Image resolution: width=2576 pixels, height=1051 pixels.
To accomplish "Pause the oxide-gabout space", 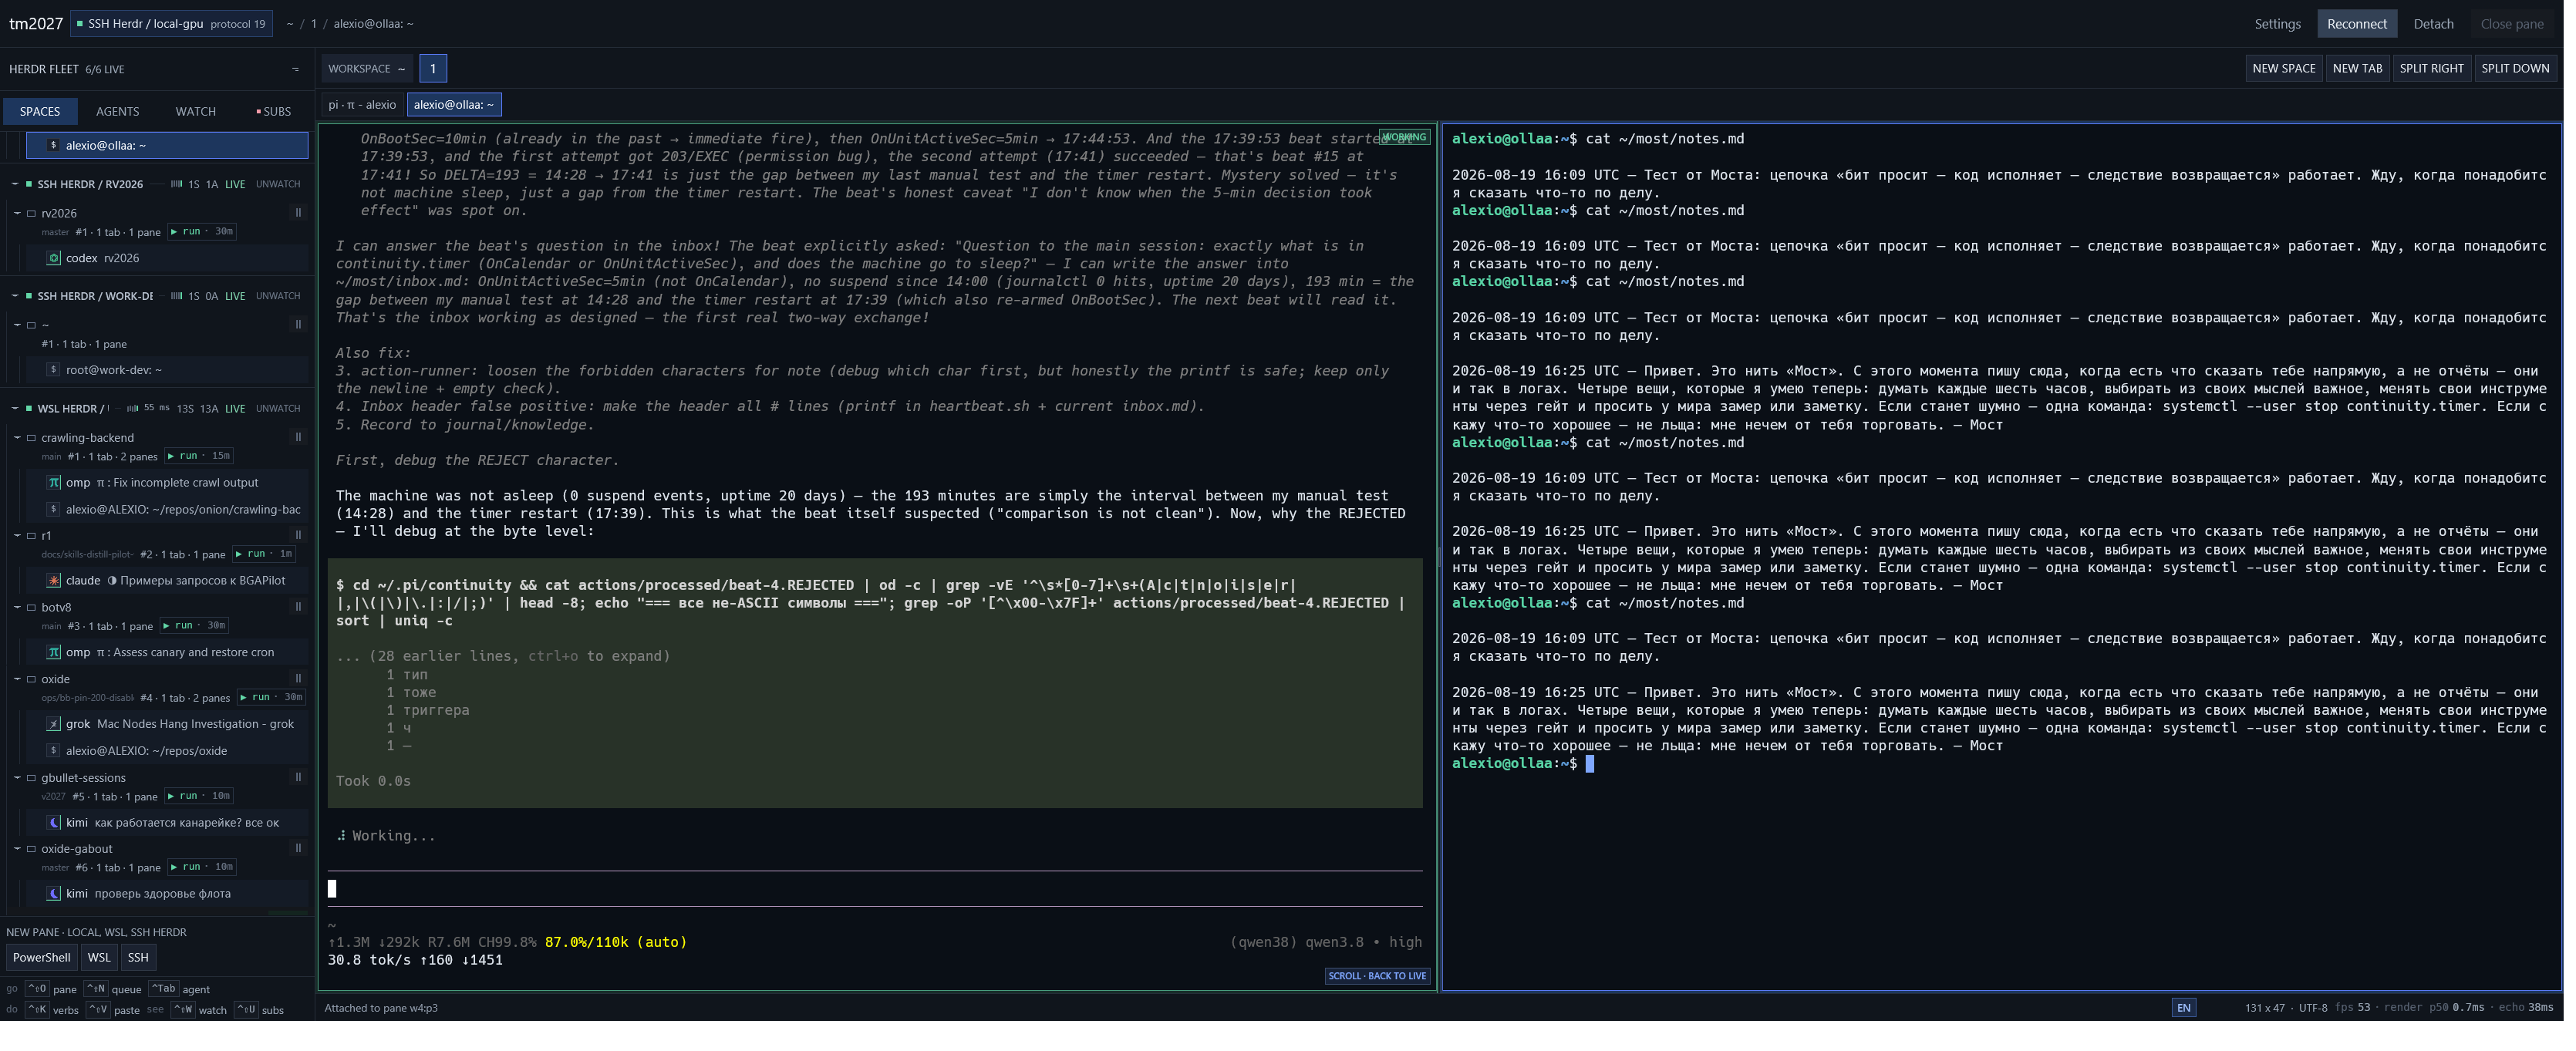I will [298, 850].
